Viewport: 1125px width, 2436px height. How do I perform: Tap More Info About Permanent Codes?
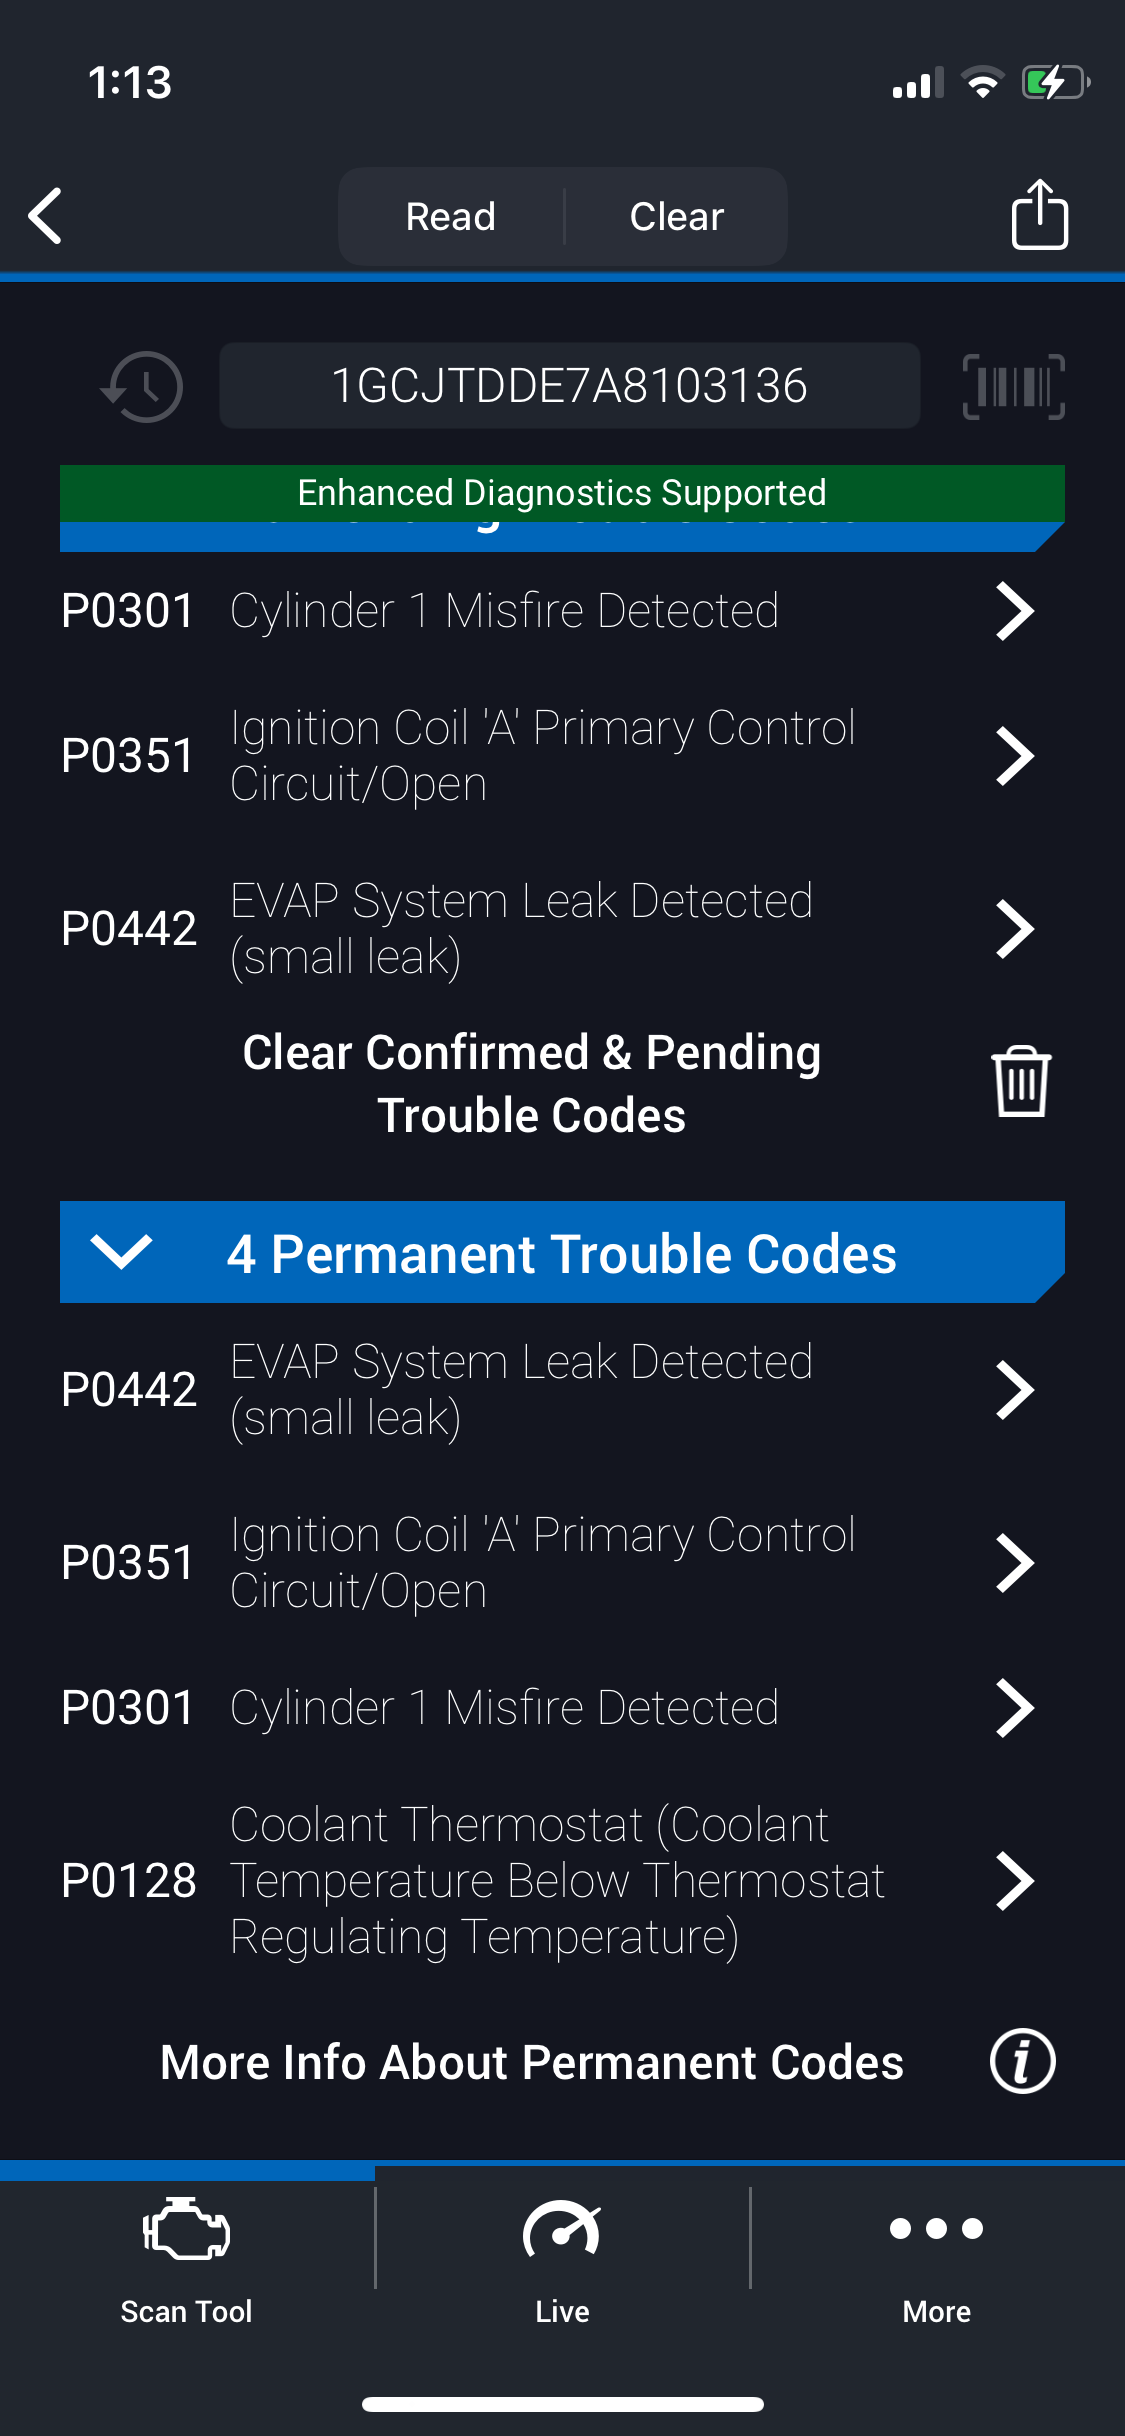pyautogui.click(x=532, y=2062)
